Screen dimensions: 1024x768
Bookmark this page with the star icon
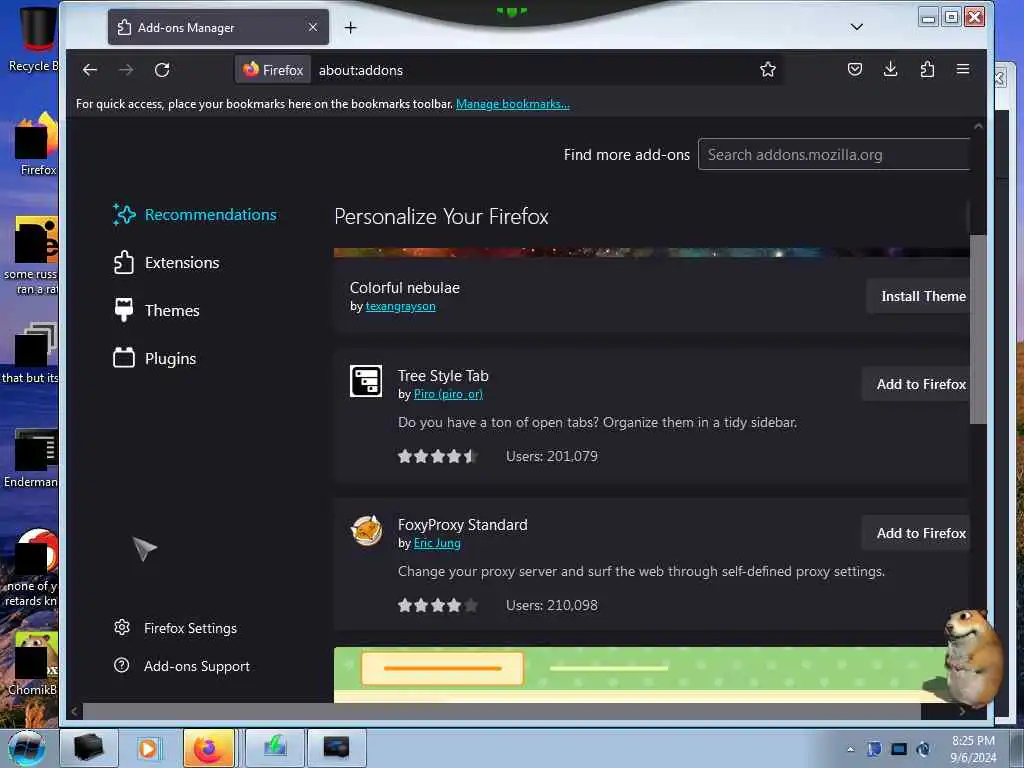tap(767, 69)
